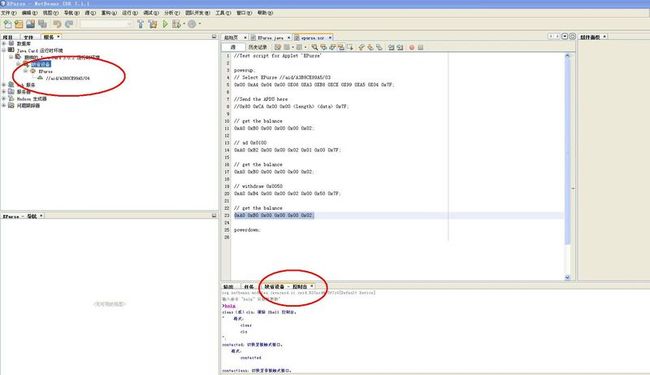Open the Help menu
Viewport: 650px width, 375px height.
pos(265,13)
